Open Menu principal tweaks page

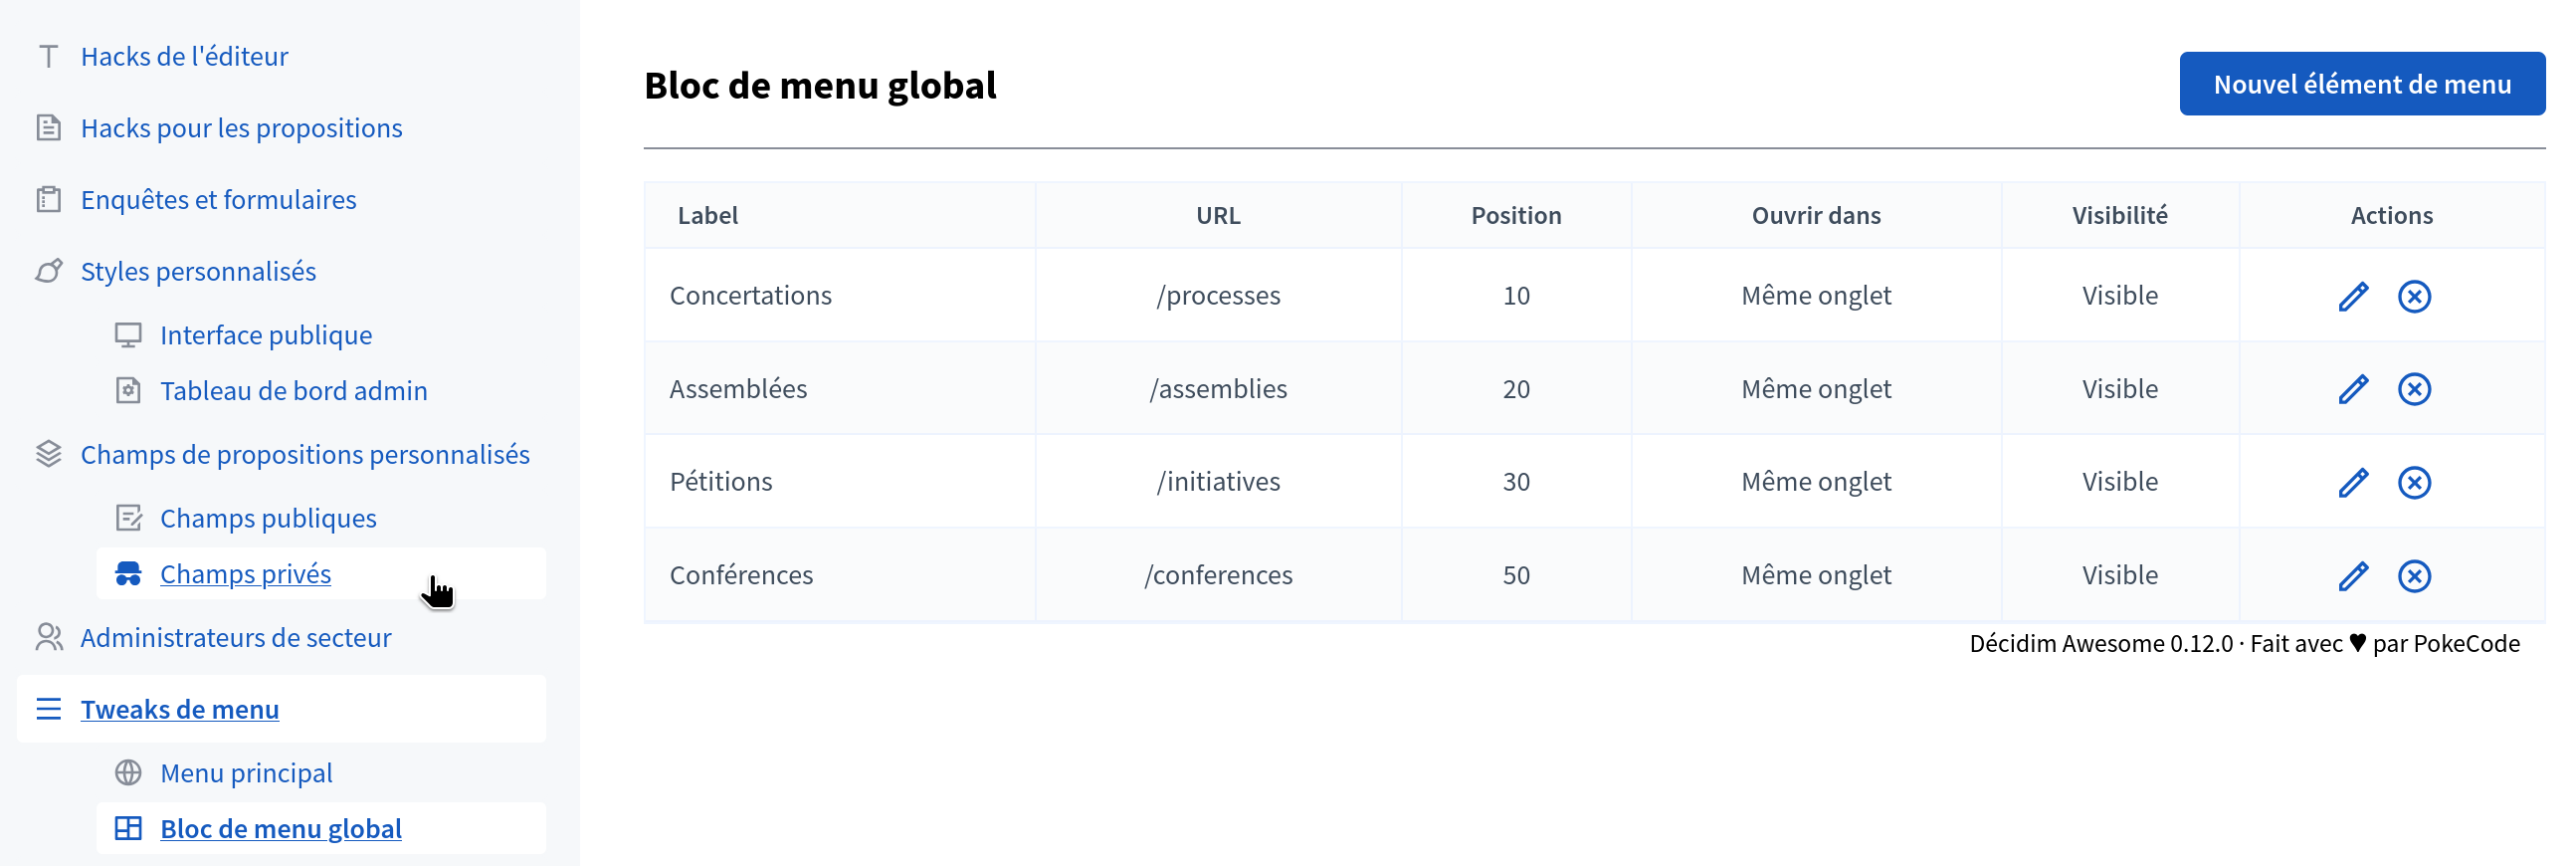[245, 773]
